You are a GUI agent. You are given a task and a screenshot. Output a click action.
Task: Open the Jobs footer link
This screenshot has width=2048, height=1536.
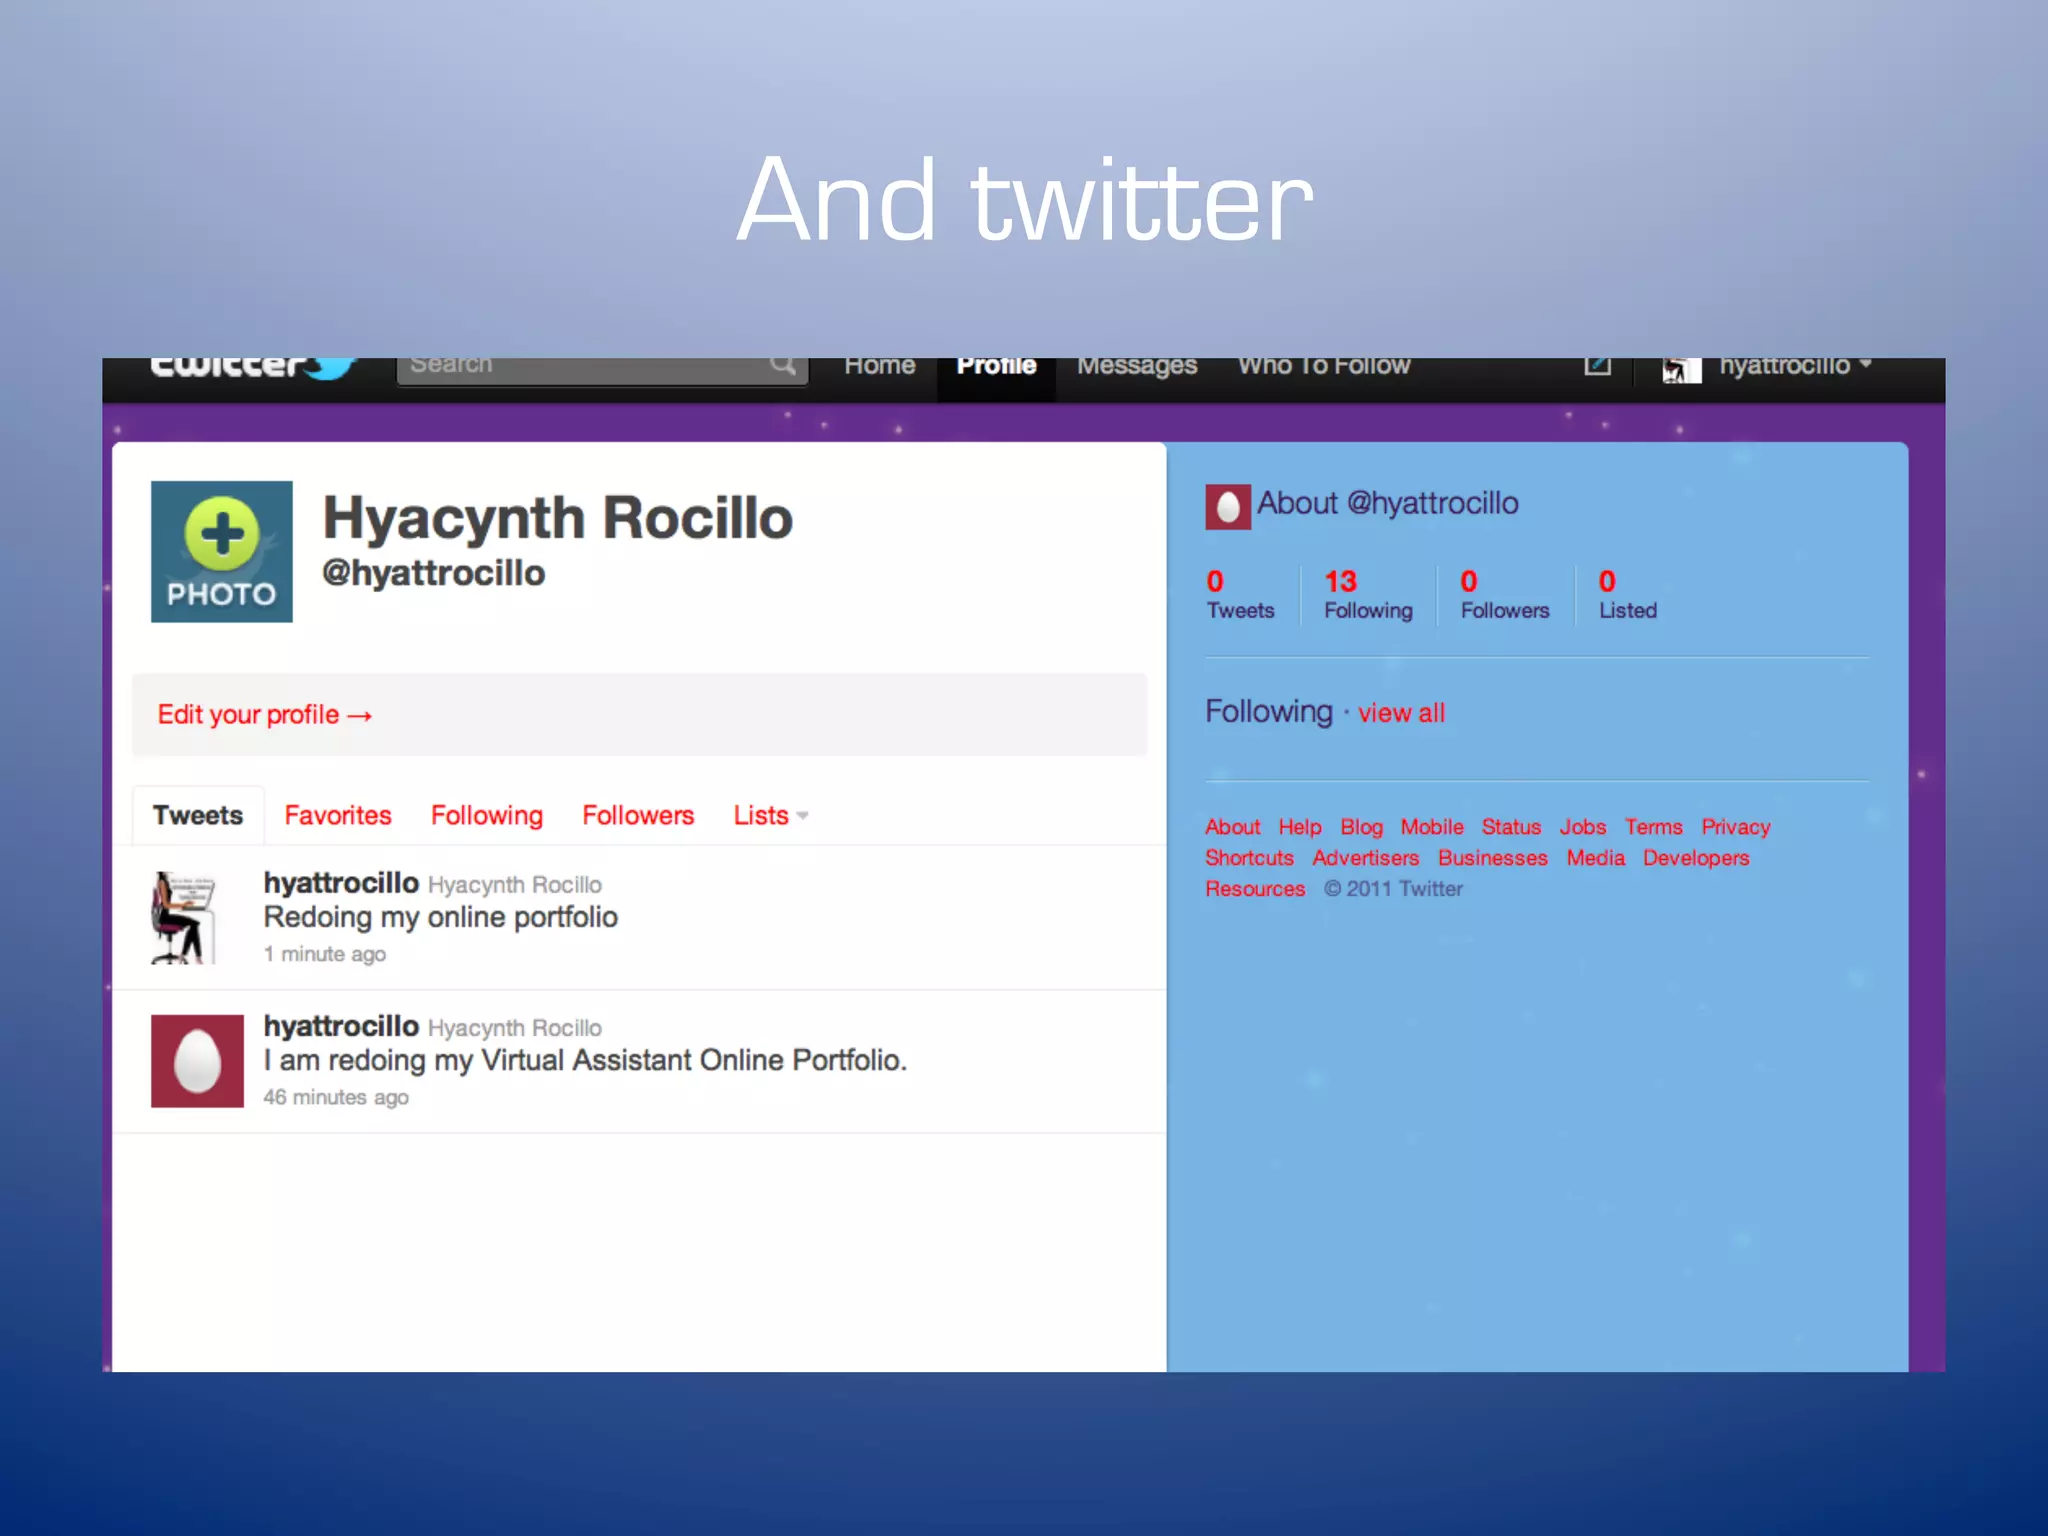click(x=1583, y=827)
